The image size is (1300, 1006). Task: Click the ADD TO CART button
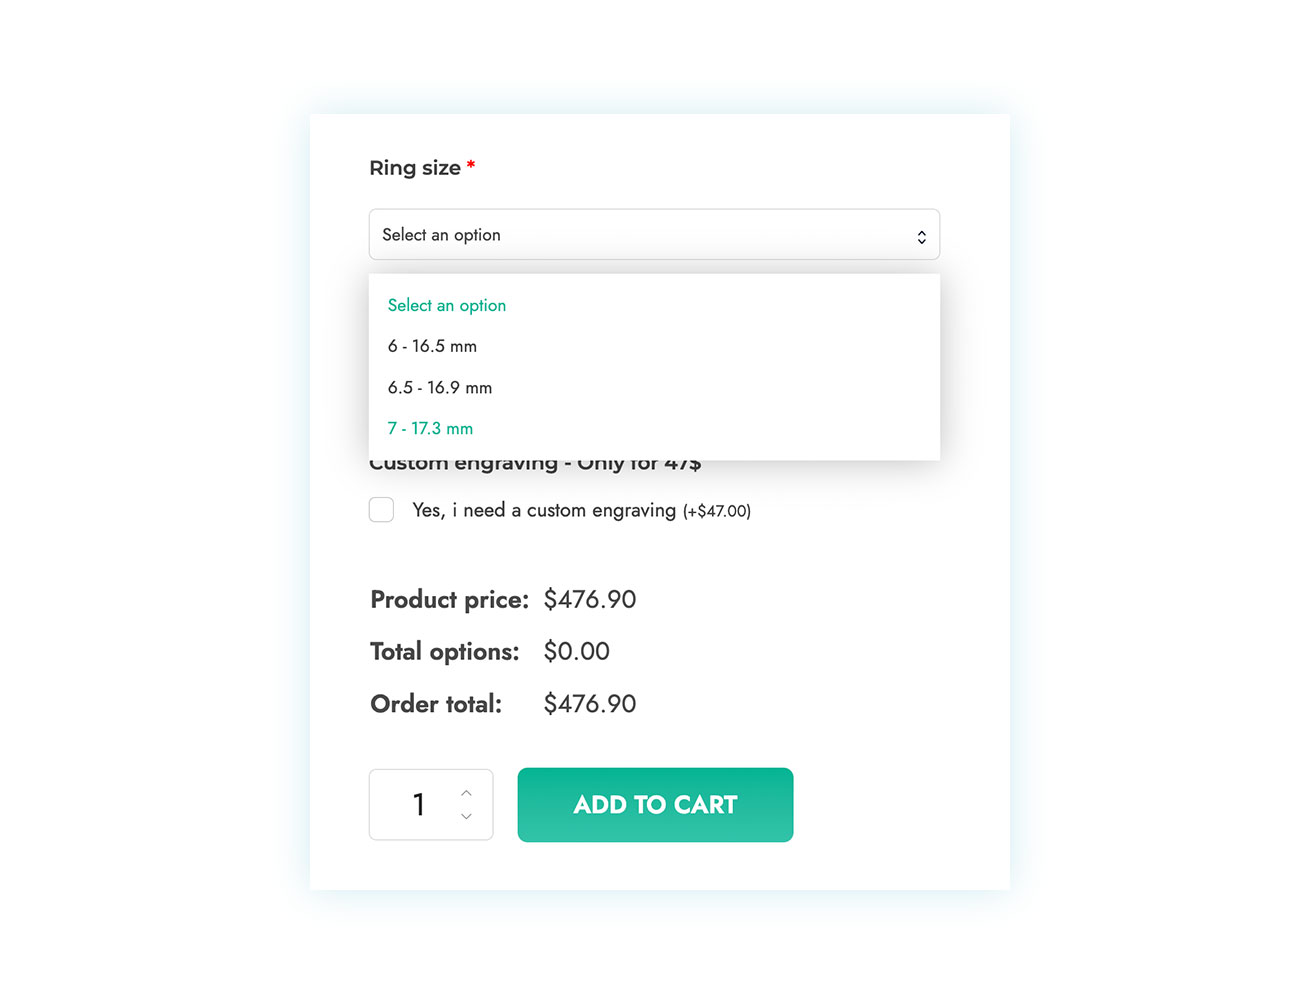click(x=655, y=805)
